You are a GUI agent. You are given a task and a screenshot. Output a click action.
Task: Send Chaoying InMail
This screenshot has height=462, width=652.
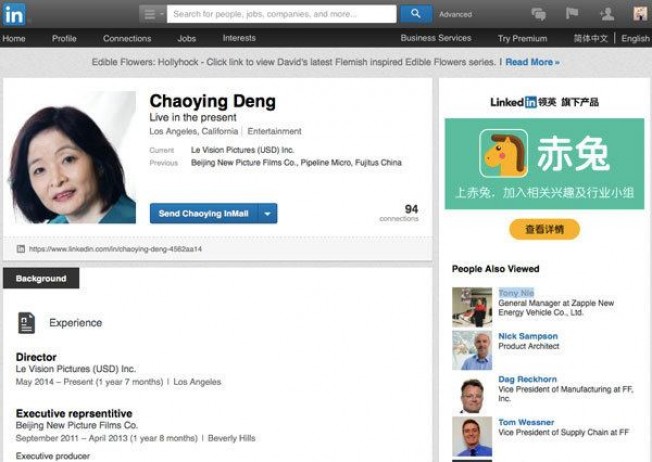pos(204,213)
